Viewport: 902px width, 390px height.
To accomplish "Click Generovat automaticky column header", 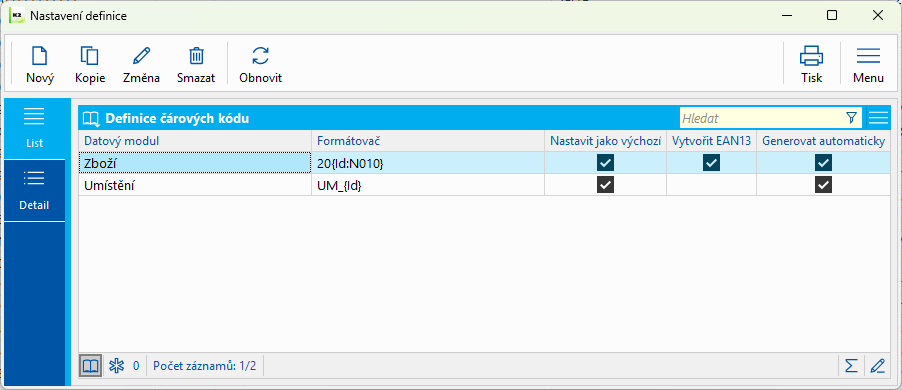I will pos(823,141).
